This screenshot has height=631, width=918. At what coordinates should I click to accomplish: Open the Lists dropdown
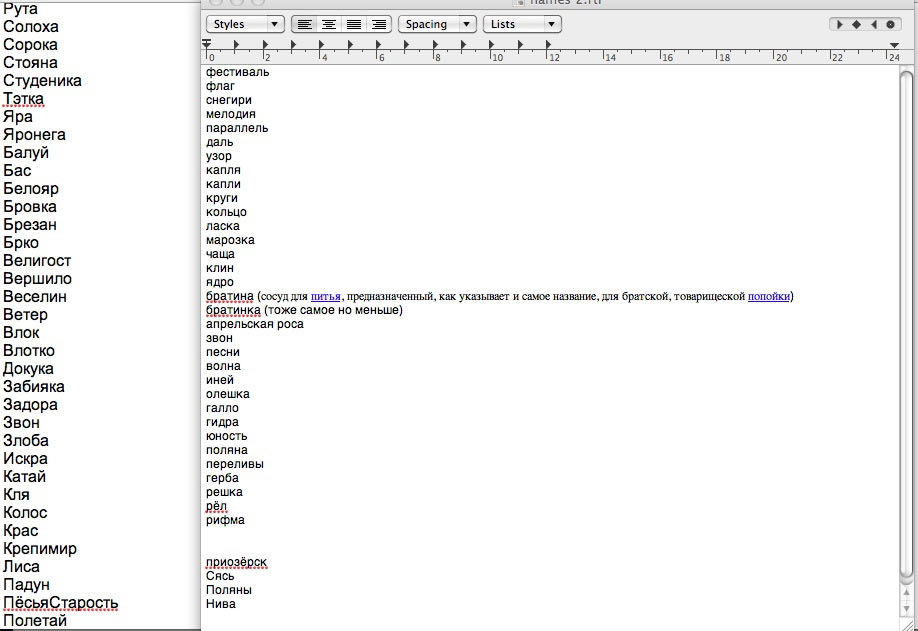coord(521,24)
